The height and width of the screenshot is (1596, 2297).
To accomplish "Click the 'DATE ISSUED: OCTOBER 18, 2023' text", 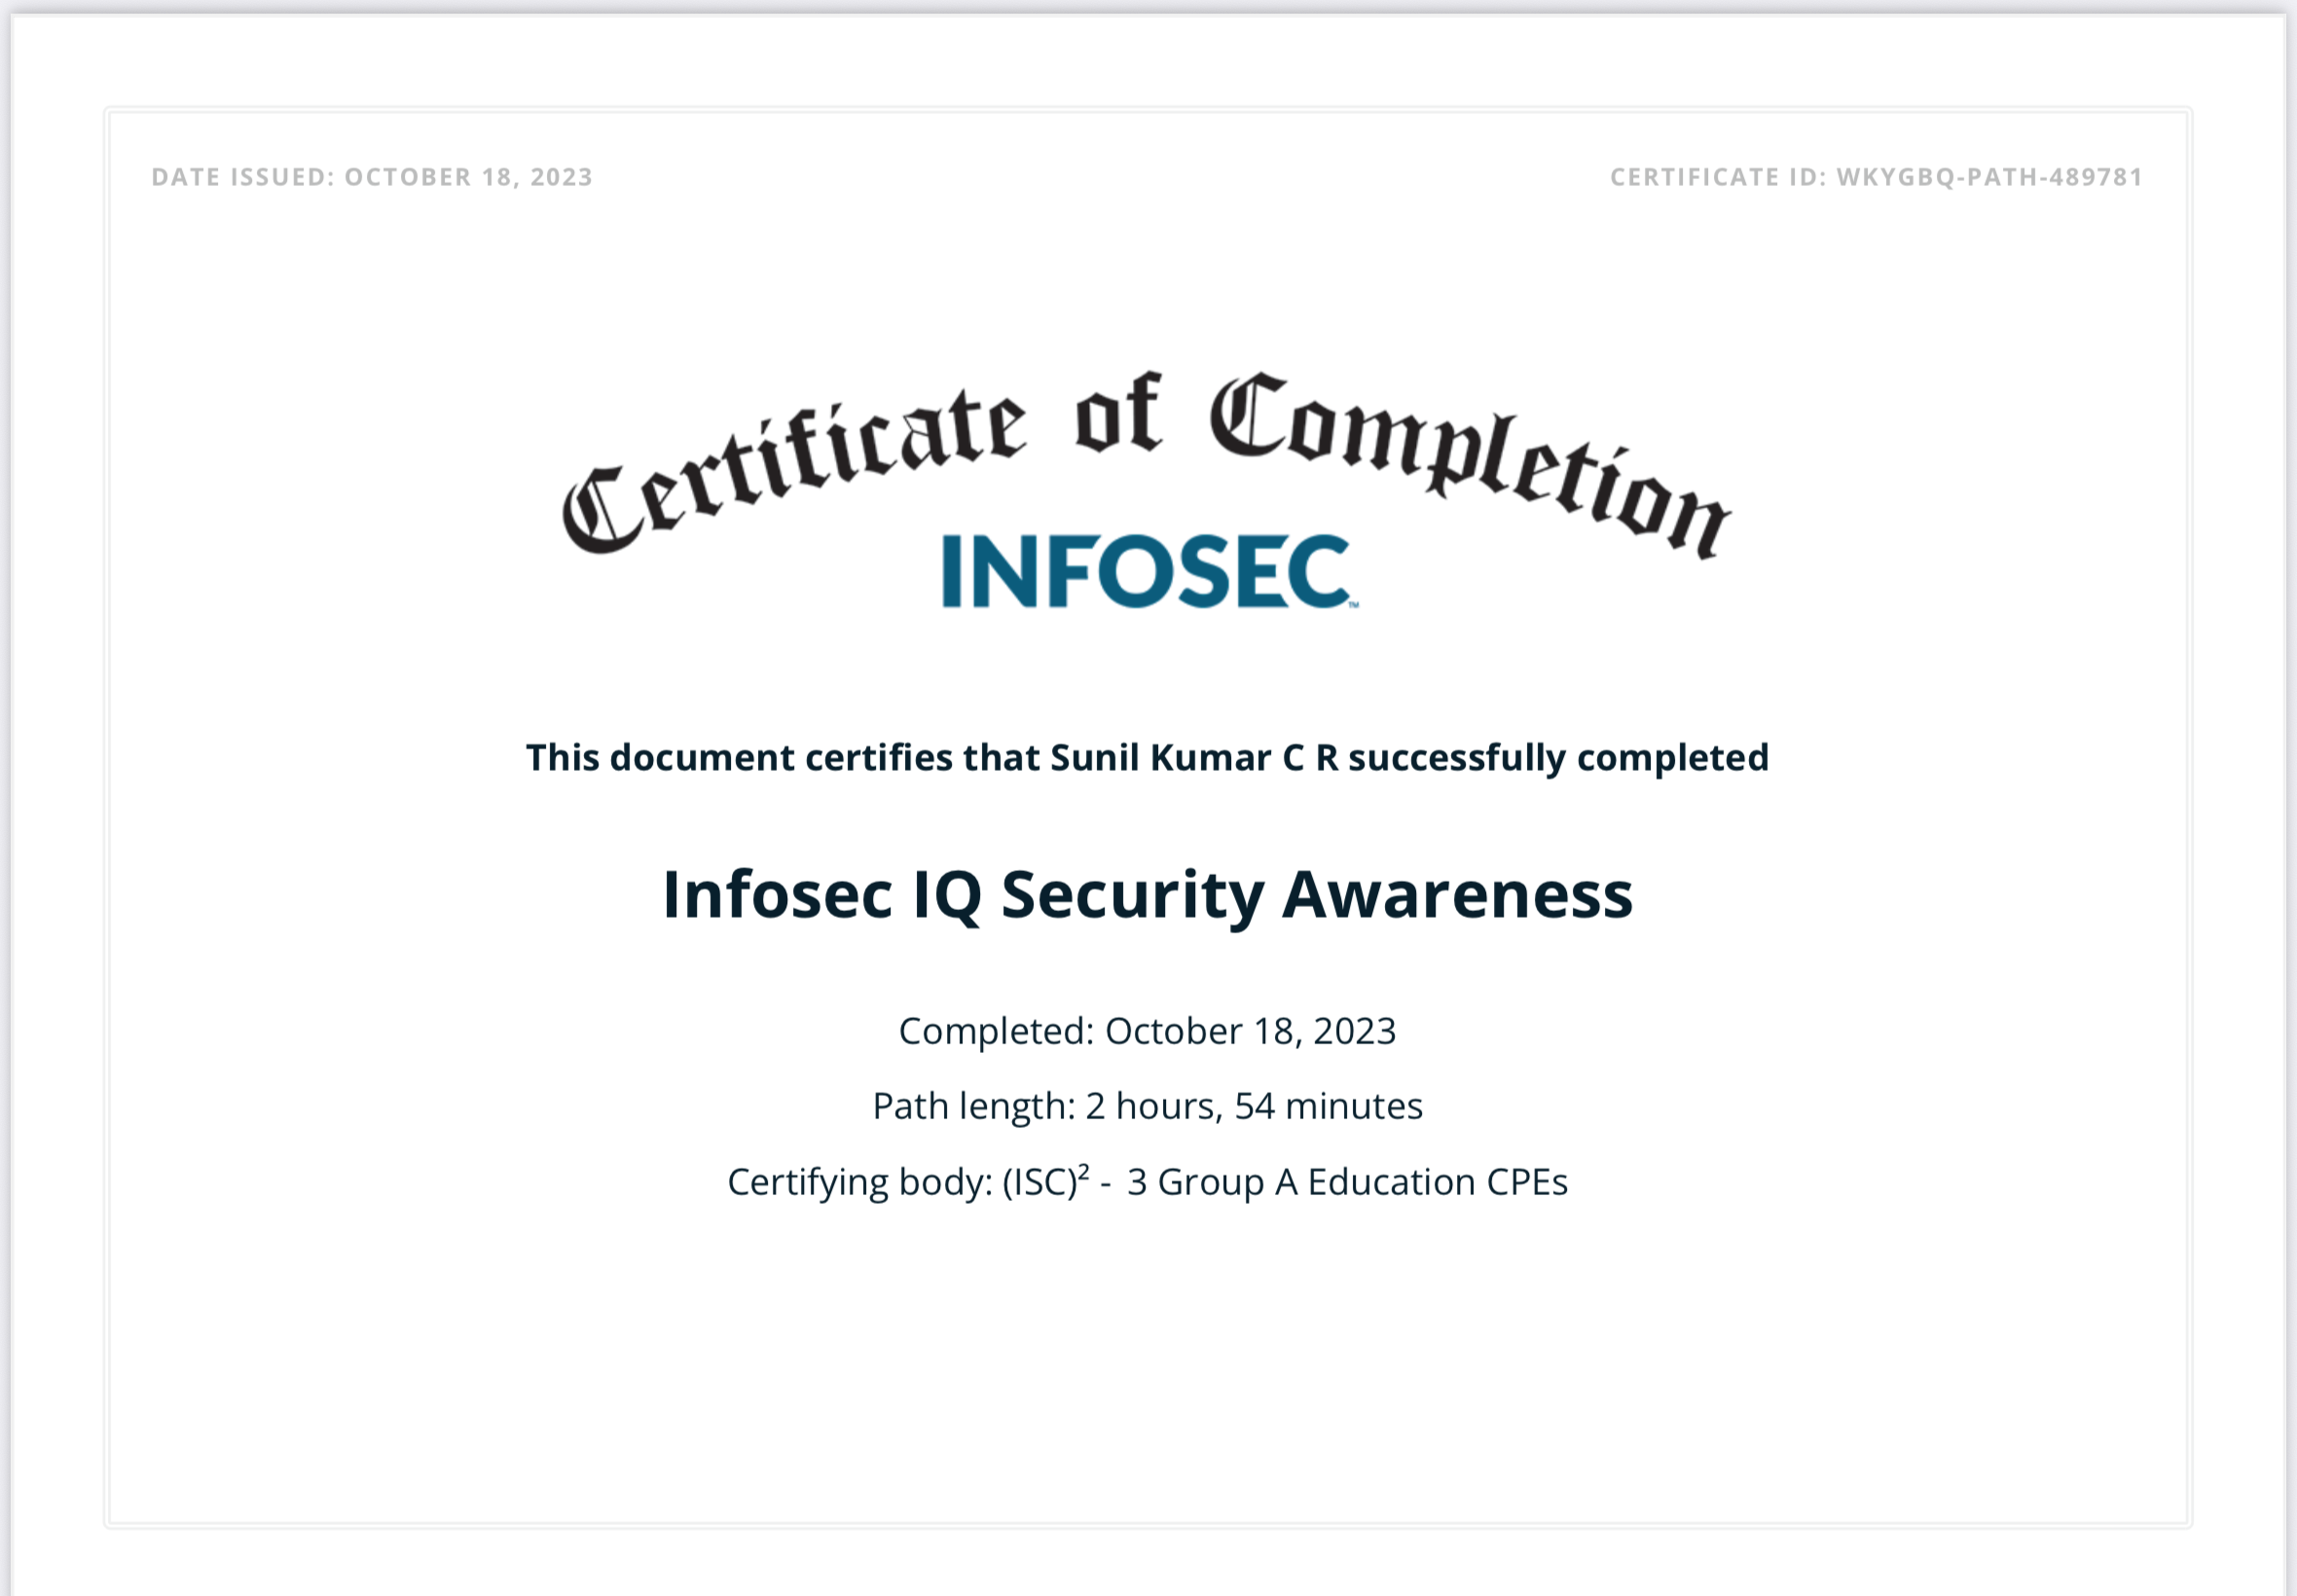I will pyautogui.click(x=372, y=177).
